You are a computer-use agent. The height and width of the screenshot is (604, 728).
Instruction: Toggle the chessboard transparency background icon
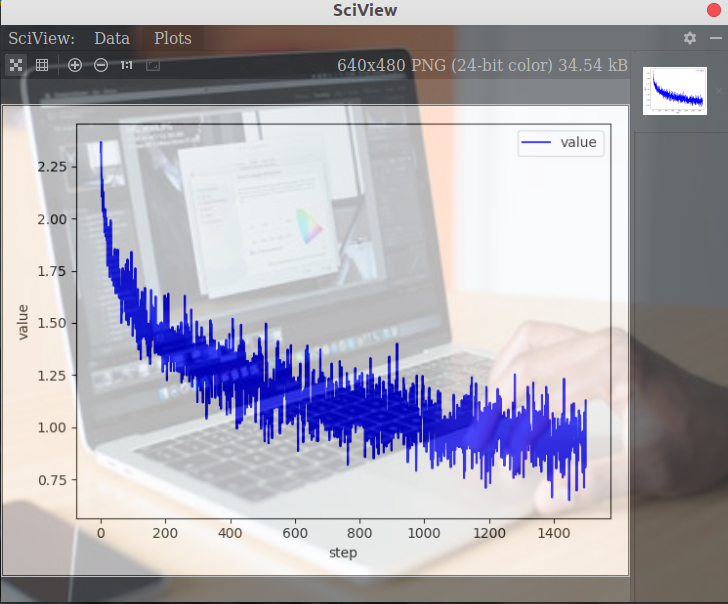[16, 65]
